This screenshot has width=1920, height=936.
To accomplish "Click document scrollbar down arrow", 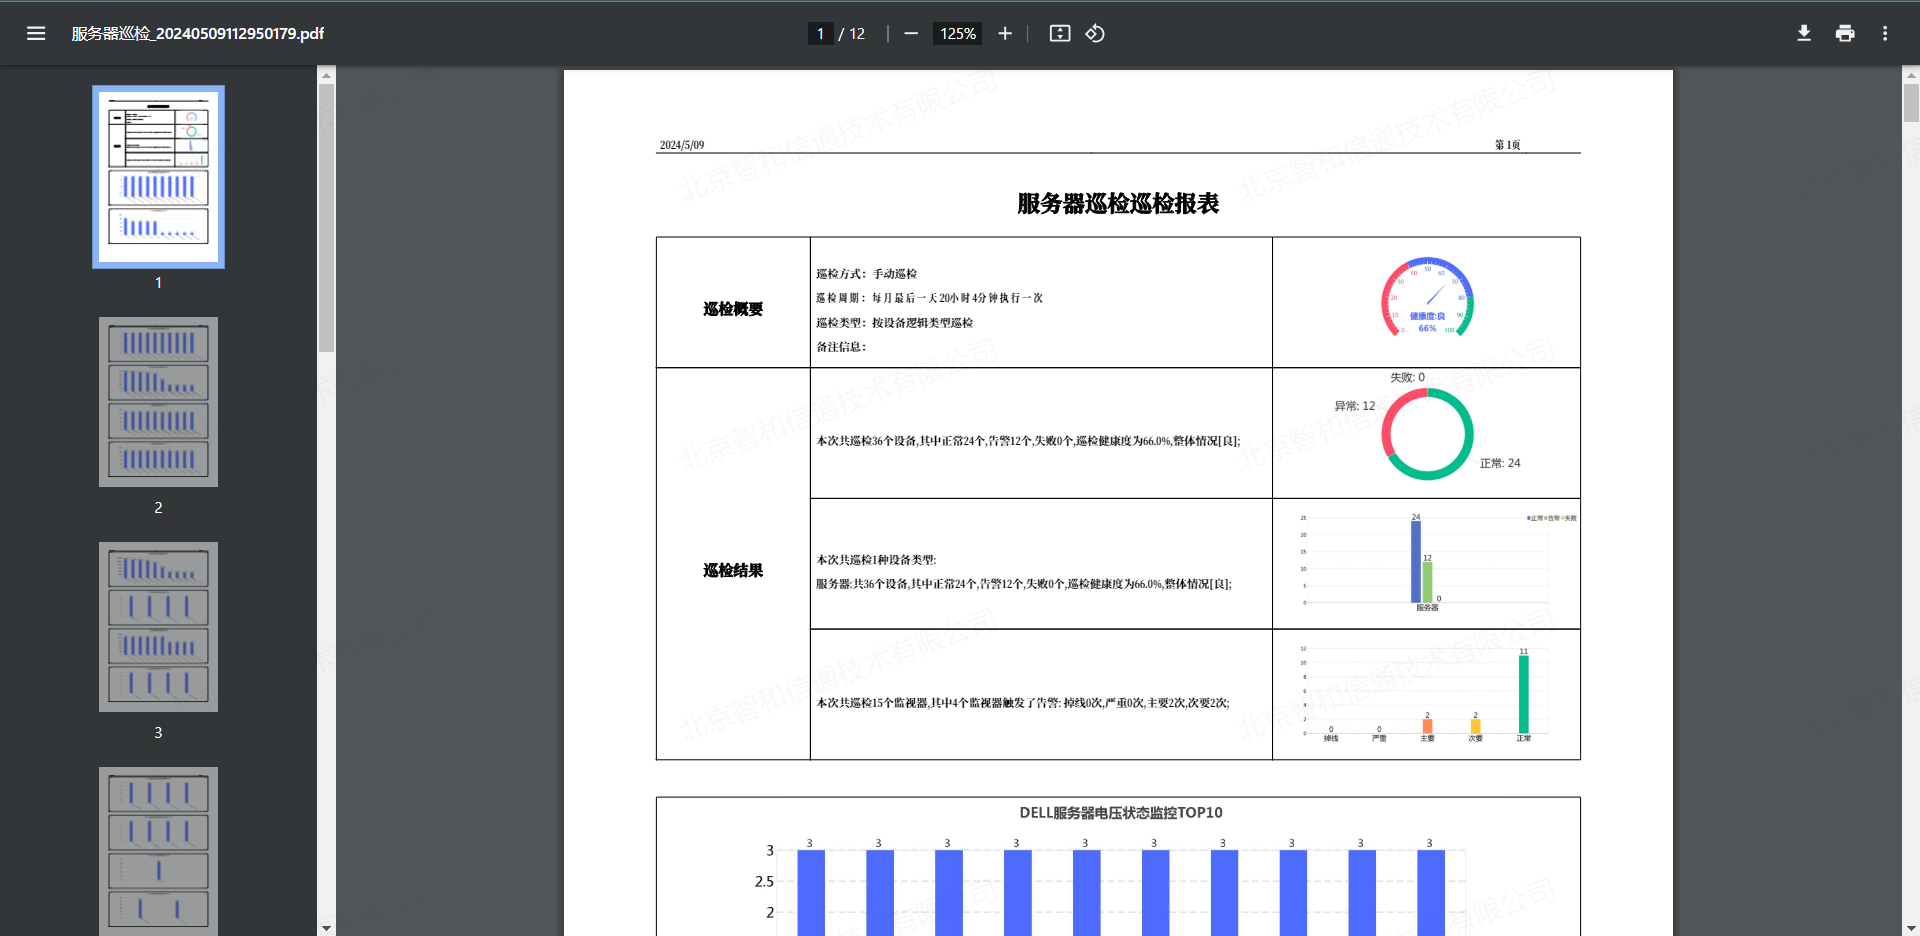I will 1911,928.
